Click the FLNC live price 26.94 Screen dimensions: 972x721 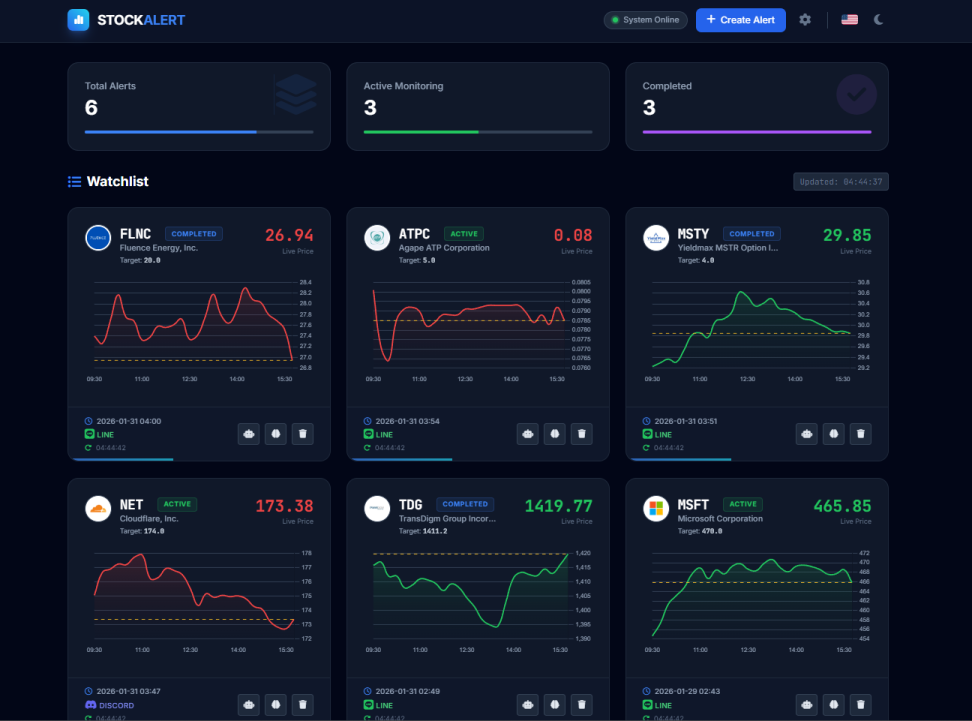coord(289,236)
